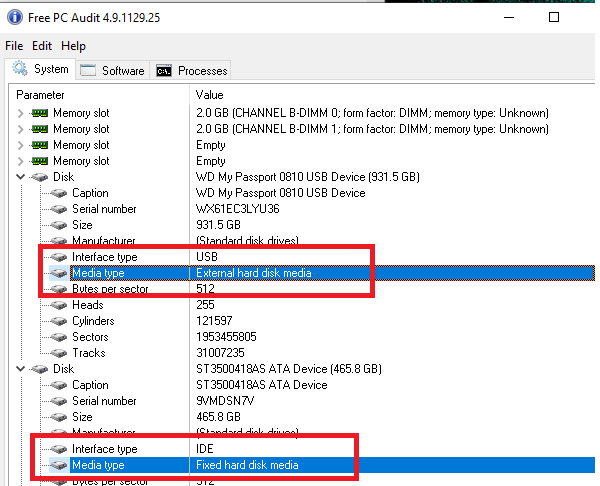
Task: Select the Cylinders row
Action: pos(302,321)
